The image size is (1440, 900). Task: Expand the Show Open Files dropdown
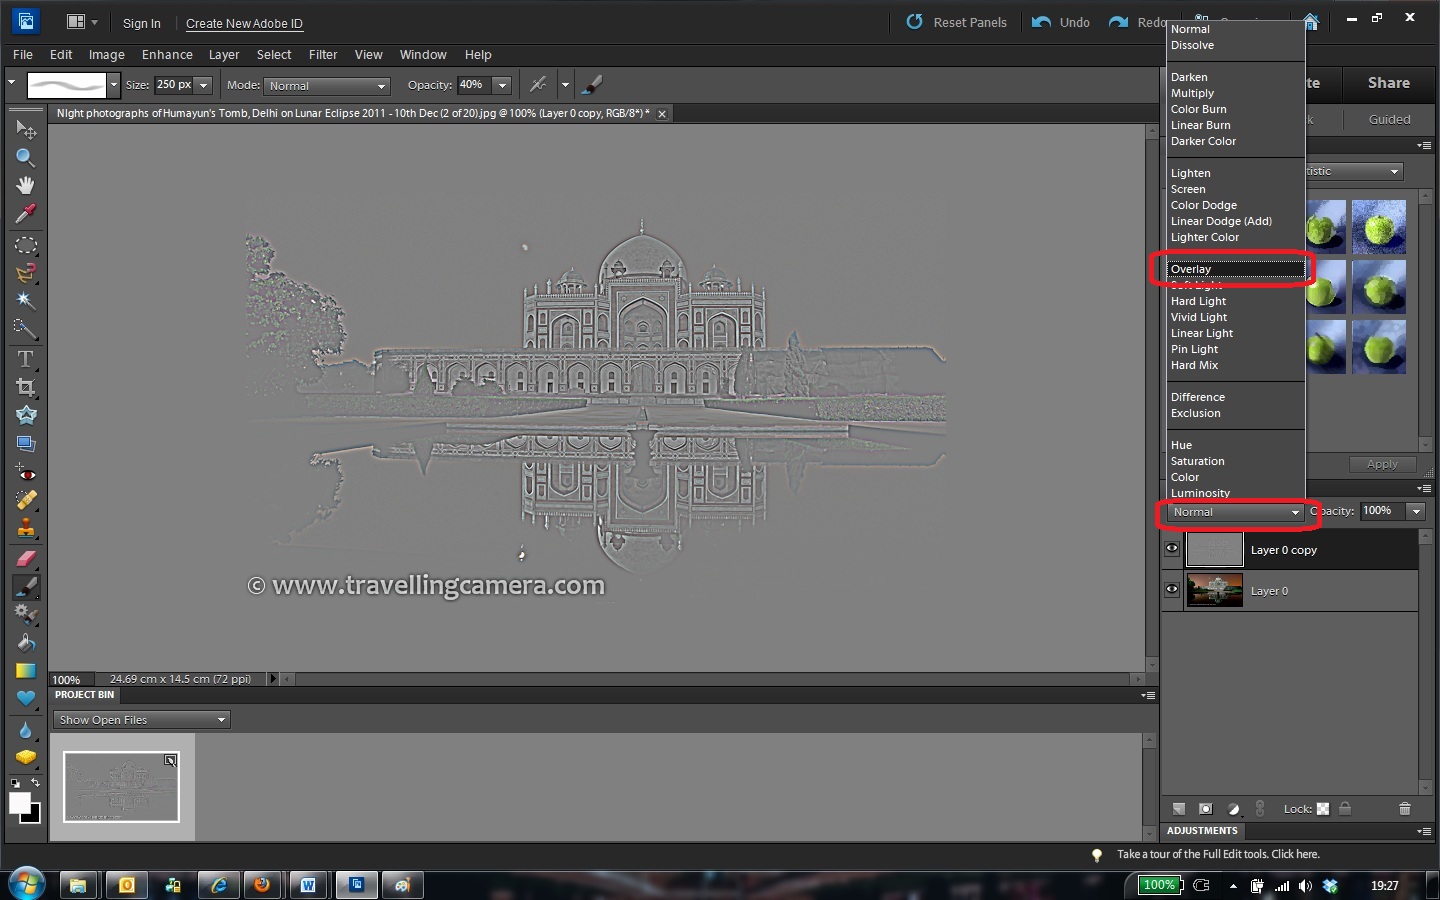(221, 719)
